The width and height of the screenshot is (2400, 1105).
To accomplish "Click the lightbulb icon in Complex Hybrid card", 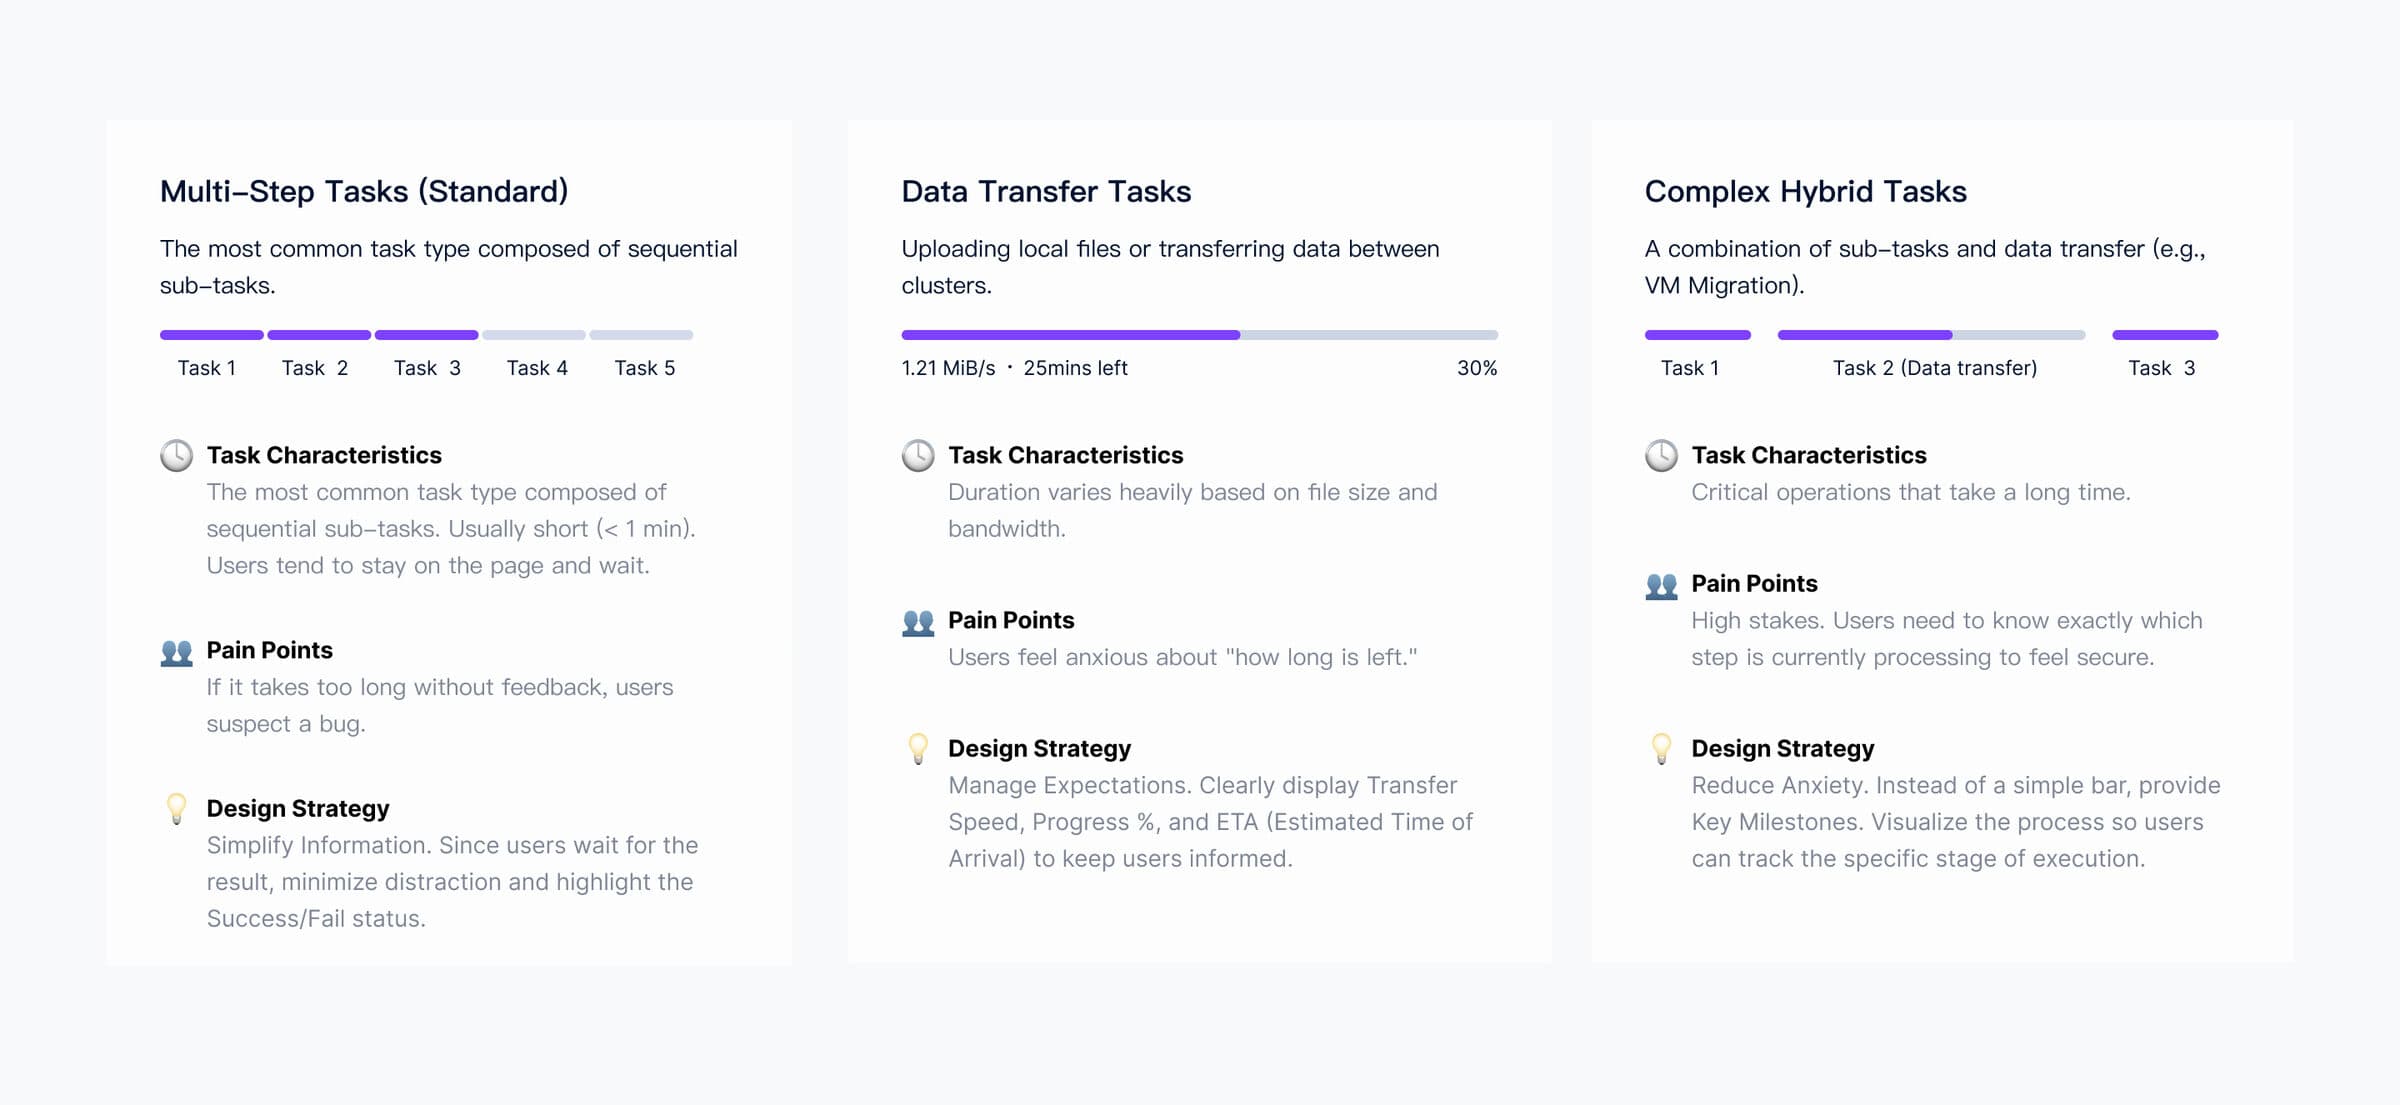I will 1661,748.
